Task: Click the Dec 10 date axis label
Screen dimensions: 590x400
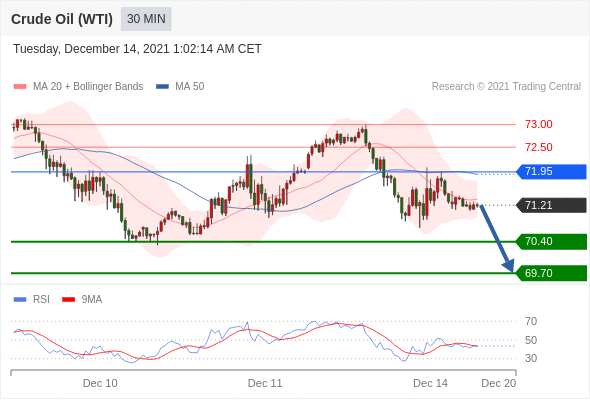Action: pyautogui.click(x=100, y=383)
